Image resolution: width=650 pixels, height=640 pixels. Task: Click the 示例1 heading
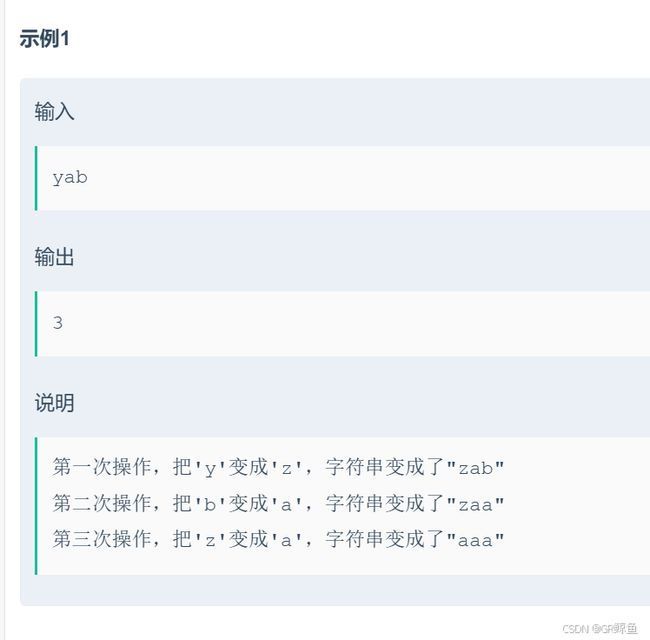(44, 39)
